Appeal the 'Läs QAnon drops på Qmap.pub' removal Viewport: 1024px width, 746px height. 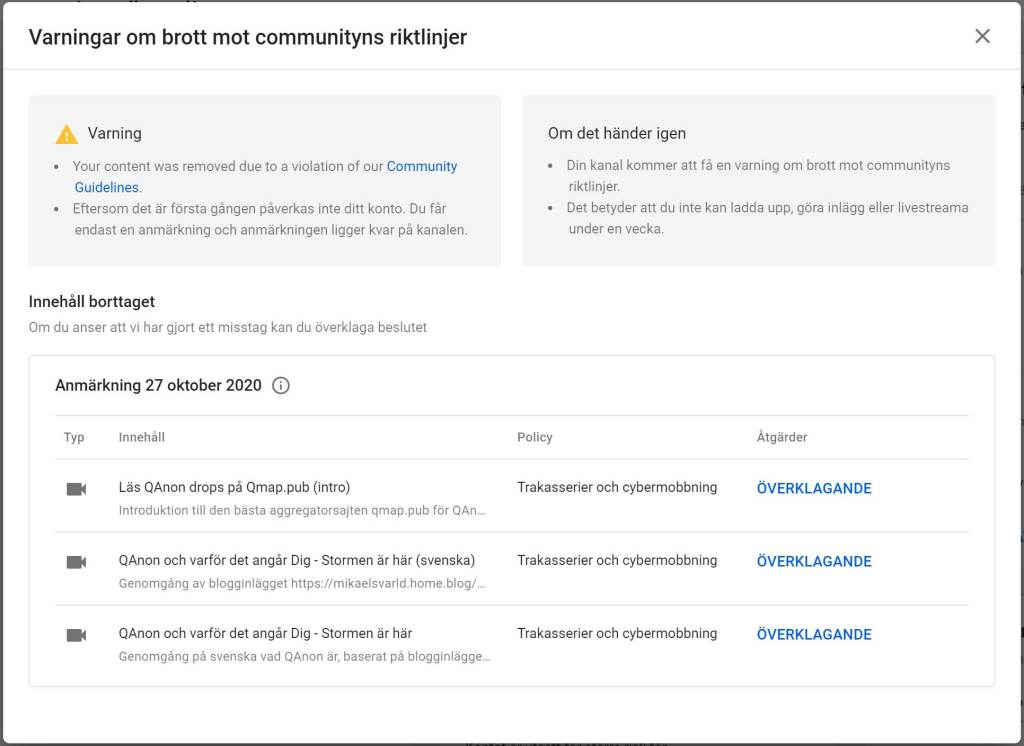(813, 489)
